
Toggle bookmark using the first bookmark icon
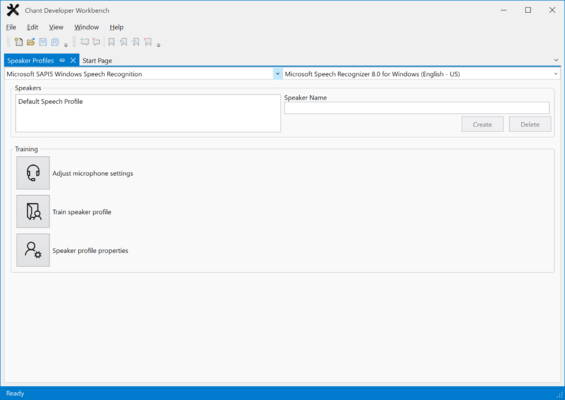[x=111, y=42]
